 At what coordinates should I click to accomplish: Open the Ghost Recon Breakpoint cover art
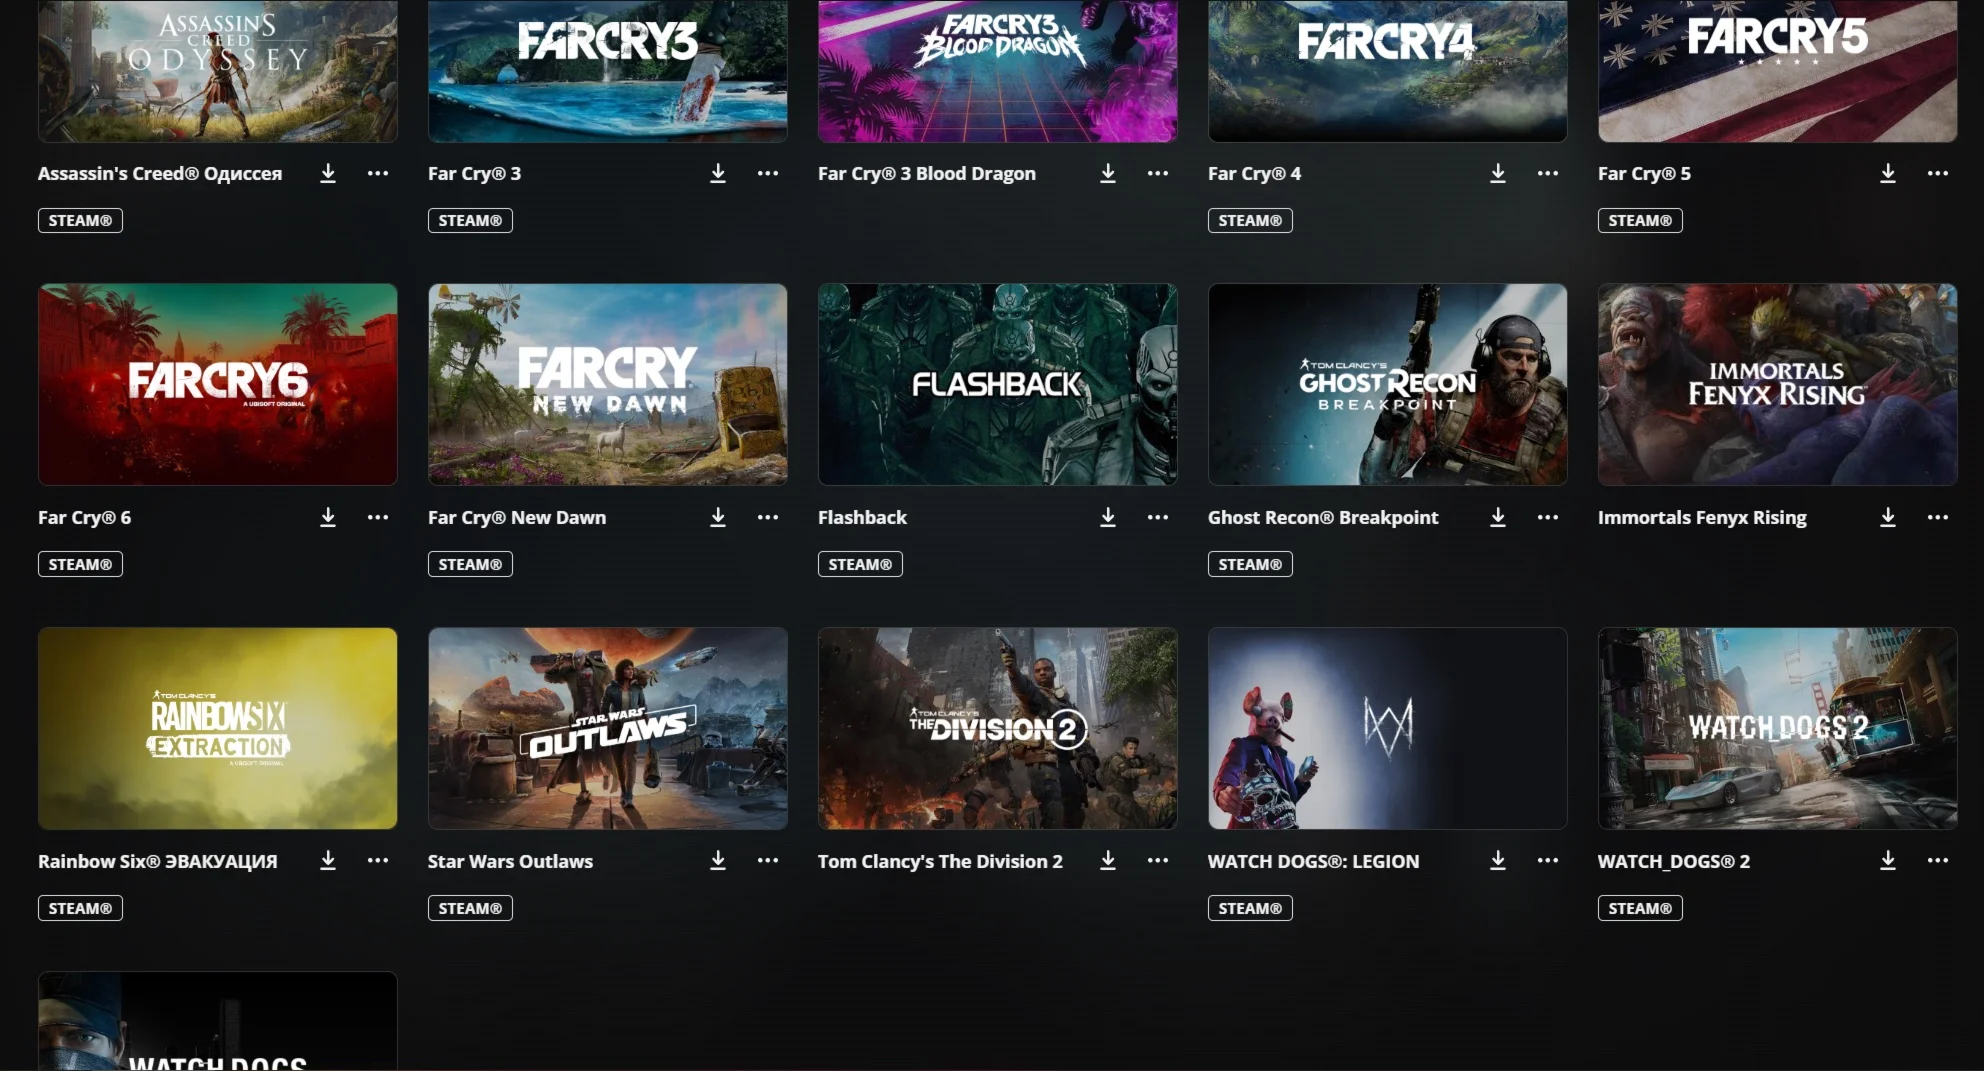click(1388, 384)
